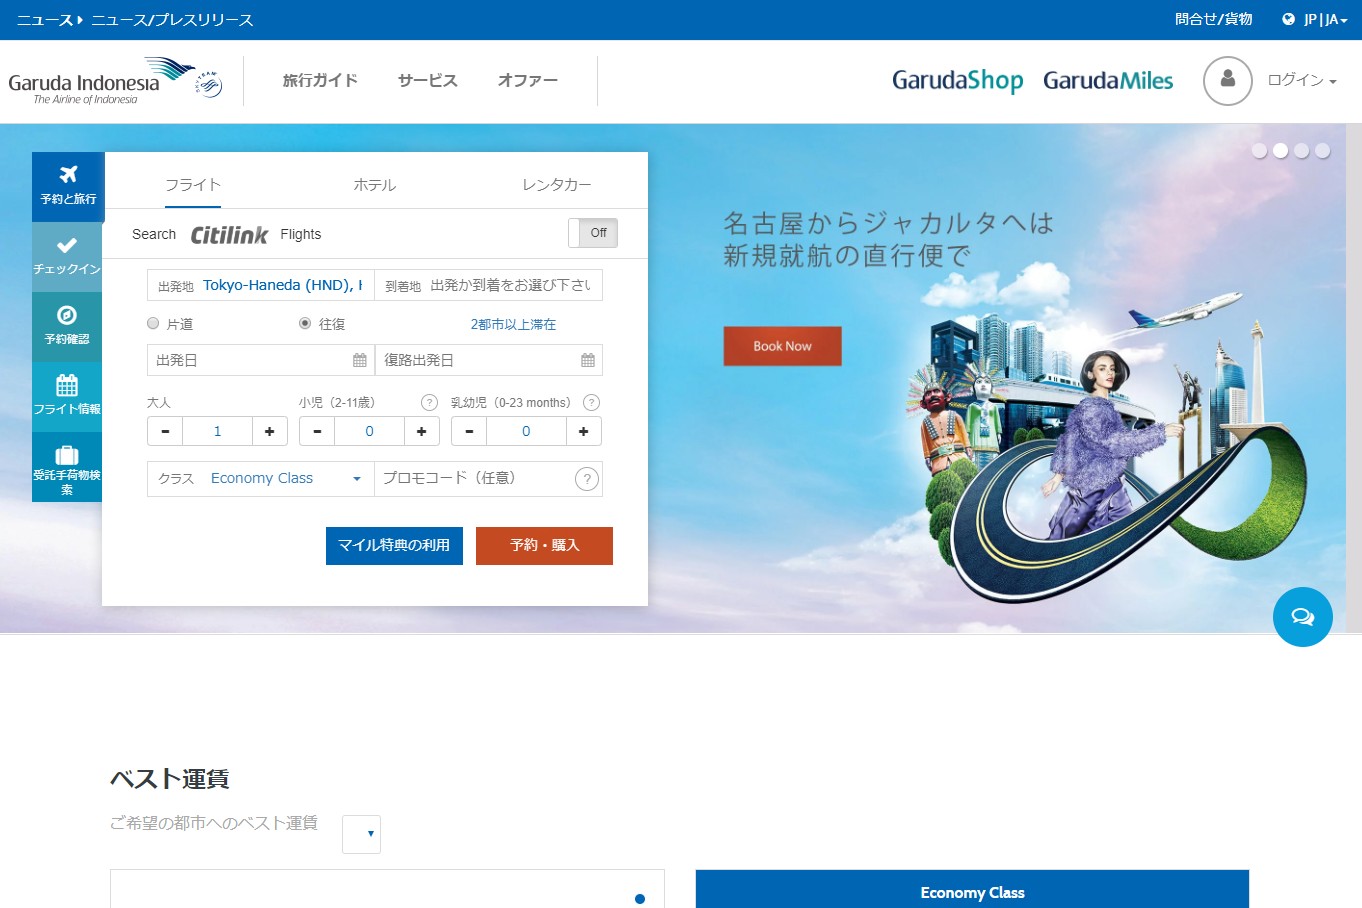Image resolution: width=1362 pixels, height=908 pixels.
Task: Switch to the レンタカー tab
Action: point(557,185)
